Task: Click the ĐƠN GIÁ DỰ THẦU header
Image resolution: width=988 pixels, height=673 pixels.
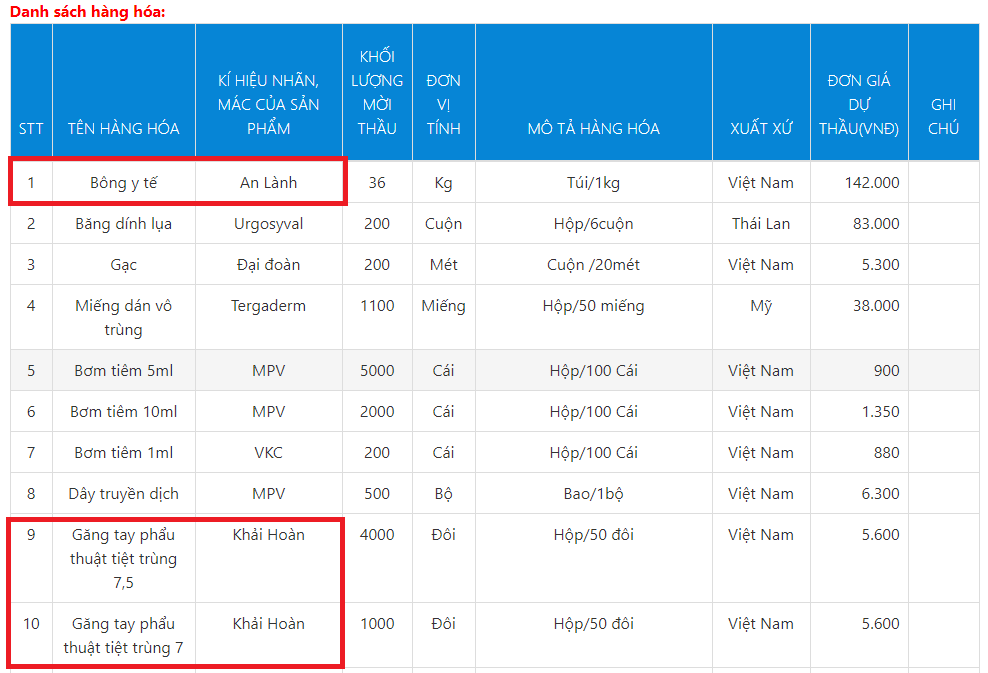Action: 858,104
